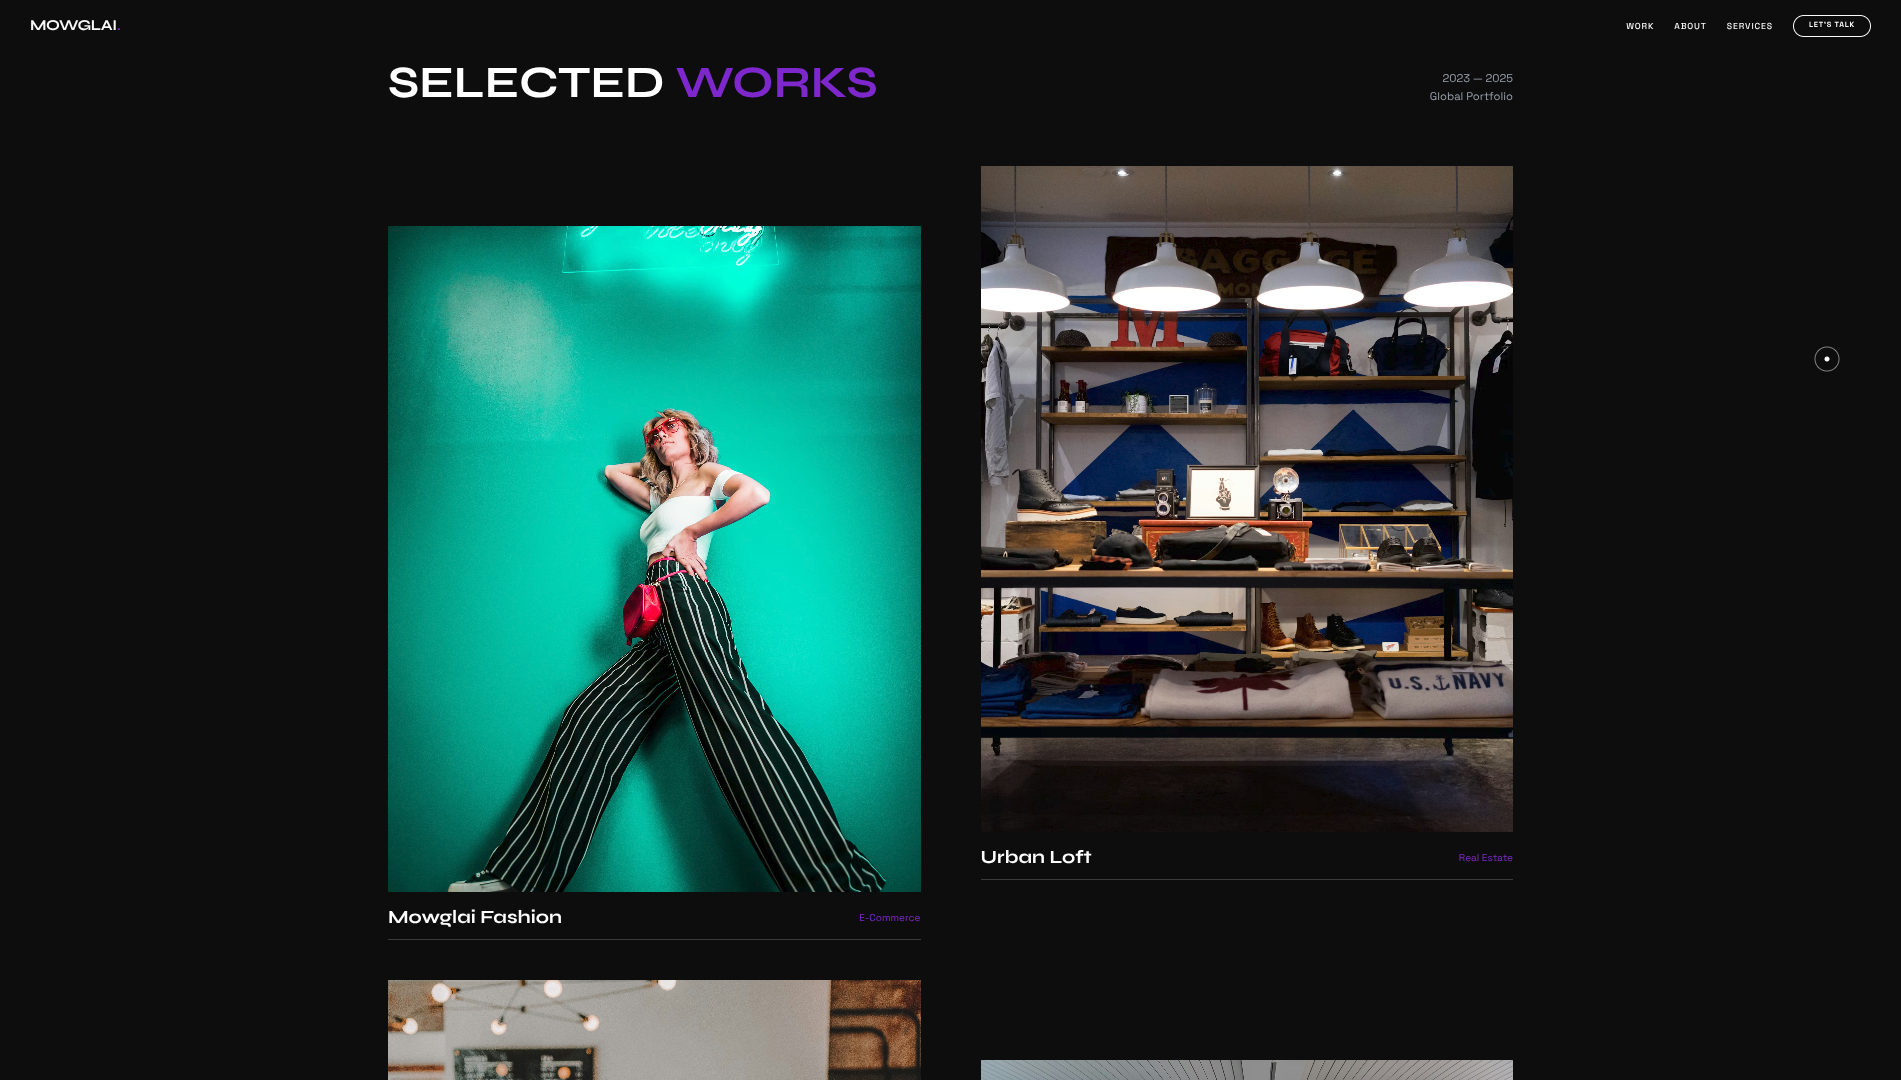Open the ABOUT navigation item
Viewport: 1901px width, 1080px height.
1690,26
